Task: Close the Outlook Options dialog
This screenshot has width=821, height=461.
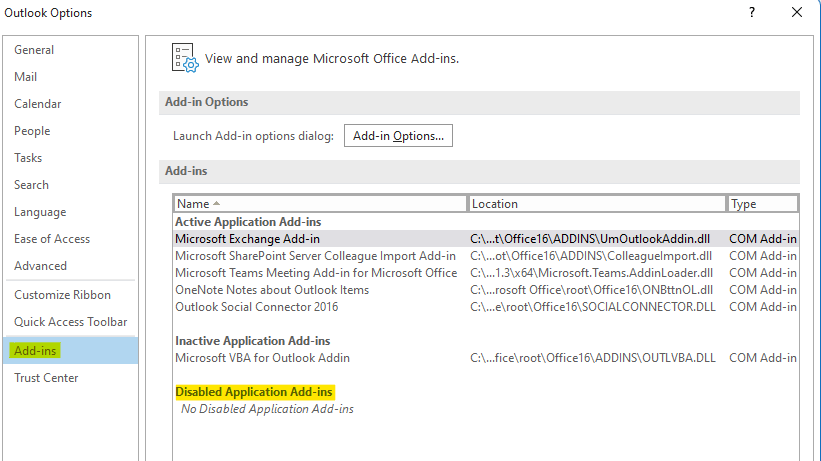Action: (796, 12)
